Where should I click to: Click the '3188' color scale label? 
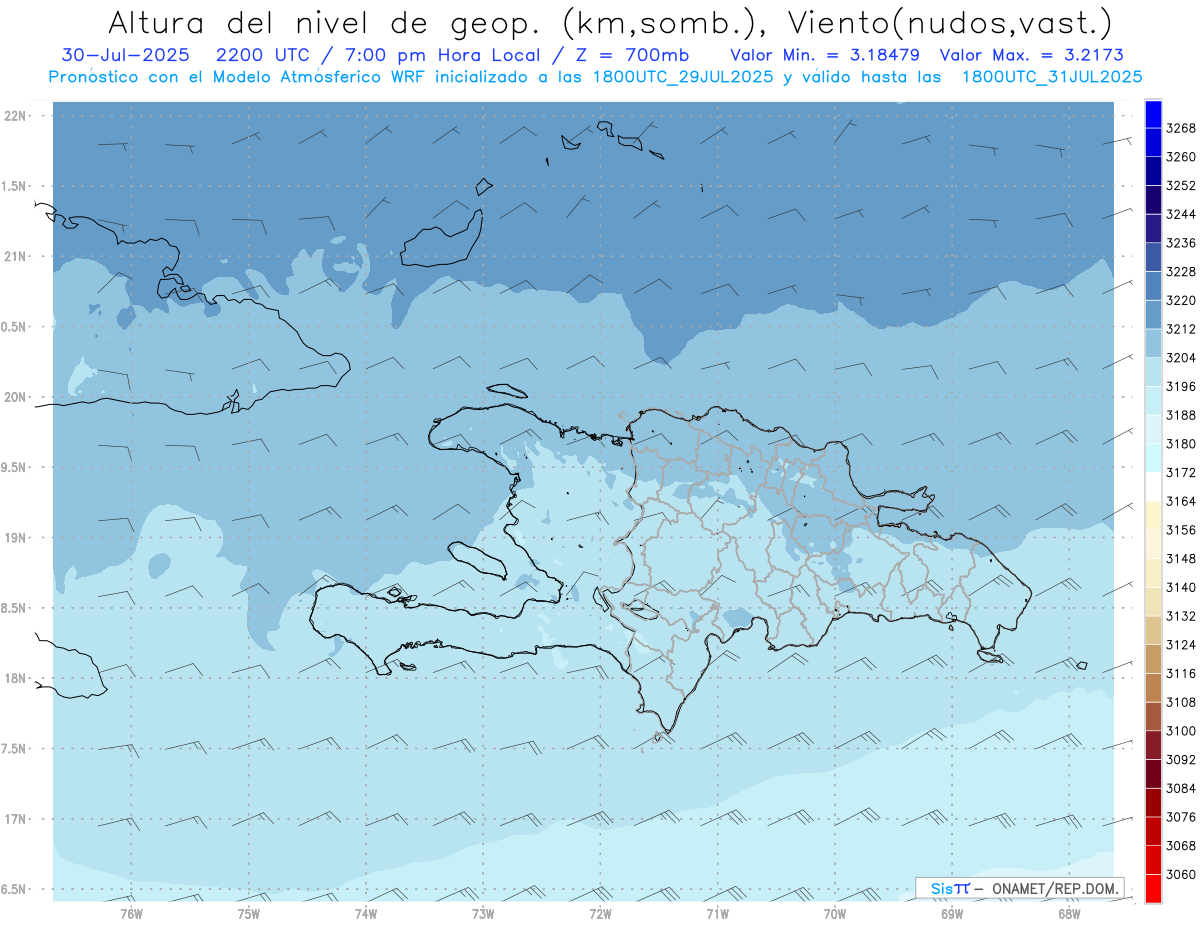[x=1181, y=415]
